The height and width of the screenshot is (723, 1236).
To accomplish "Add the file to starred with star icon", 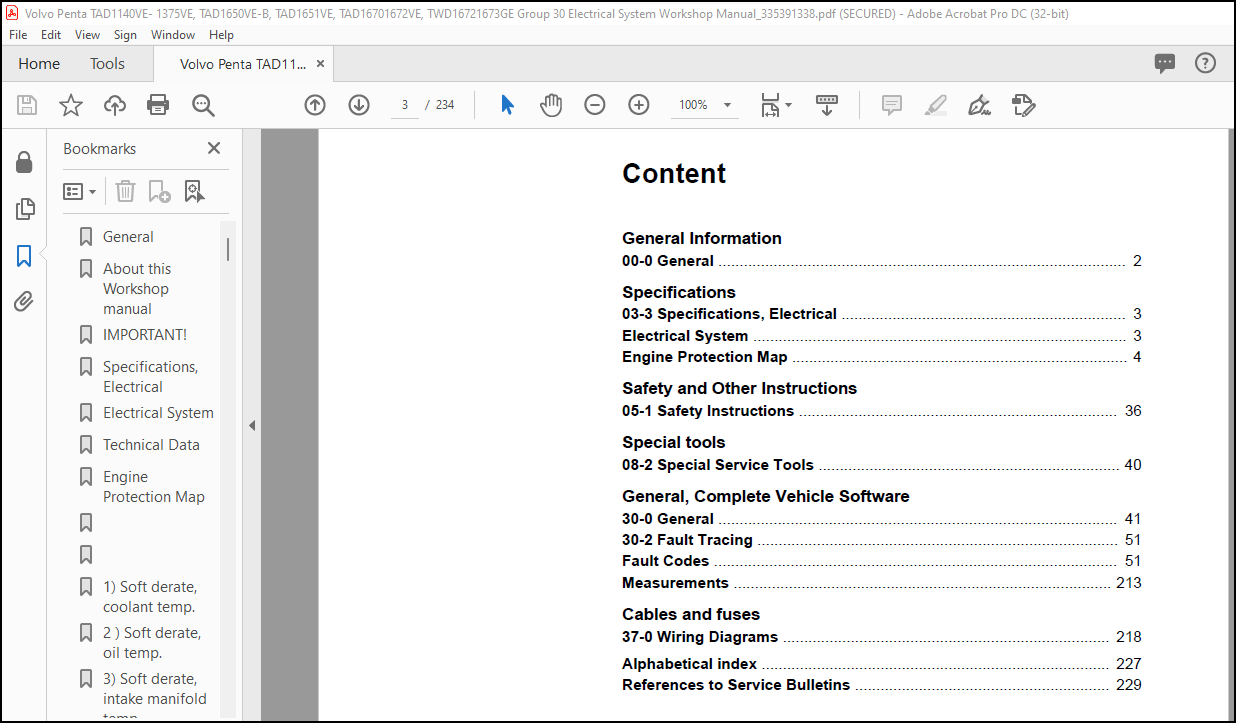I will coord(71,105).
